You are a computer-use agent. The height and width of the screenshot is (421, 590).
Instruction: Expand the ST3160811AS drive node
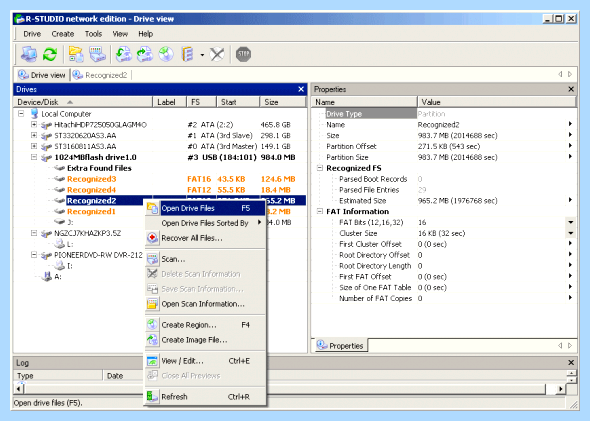[34, 146]
